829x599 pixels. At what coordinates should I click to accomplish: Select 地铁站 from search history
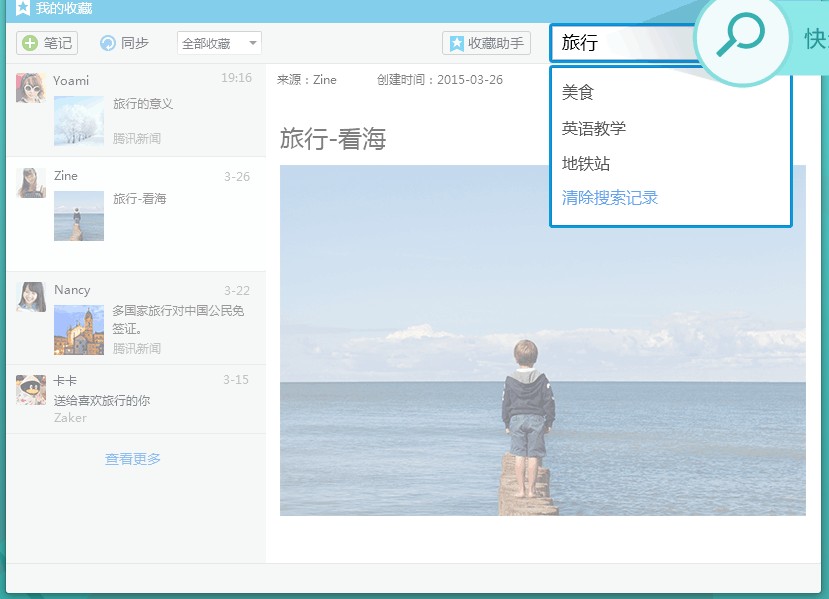pos(586,163)
